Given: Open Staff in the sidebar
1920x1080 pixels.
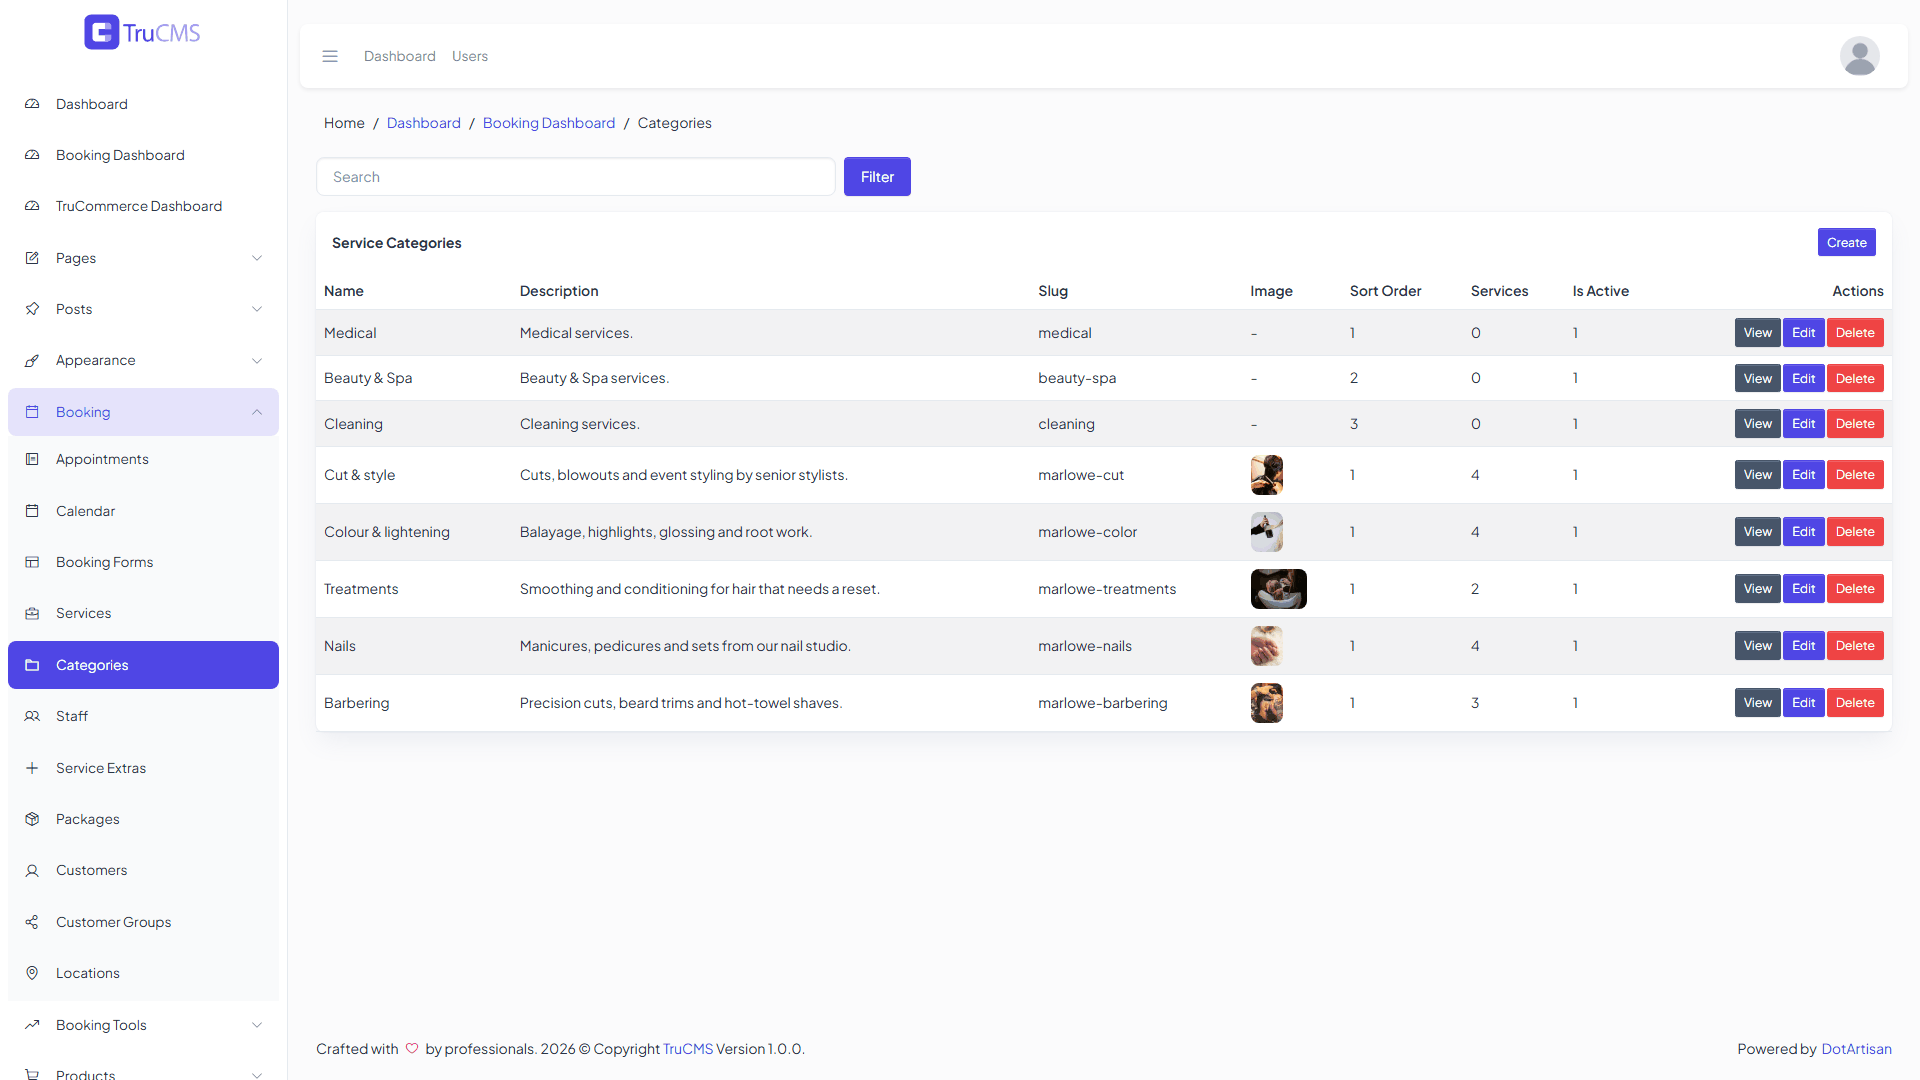Looking at the screenshot, I should pos(143,716).
